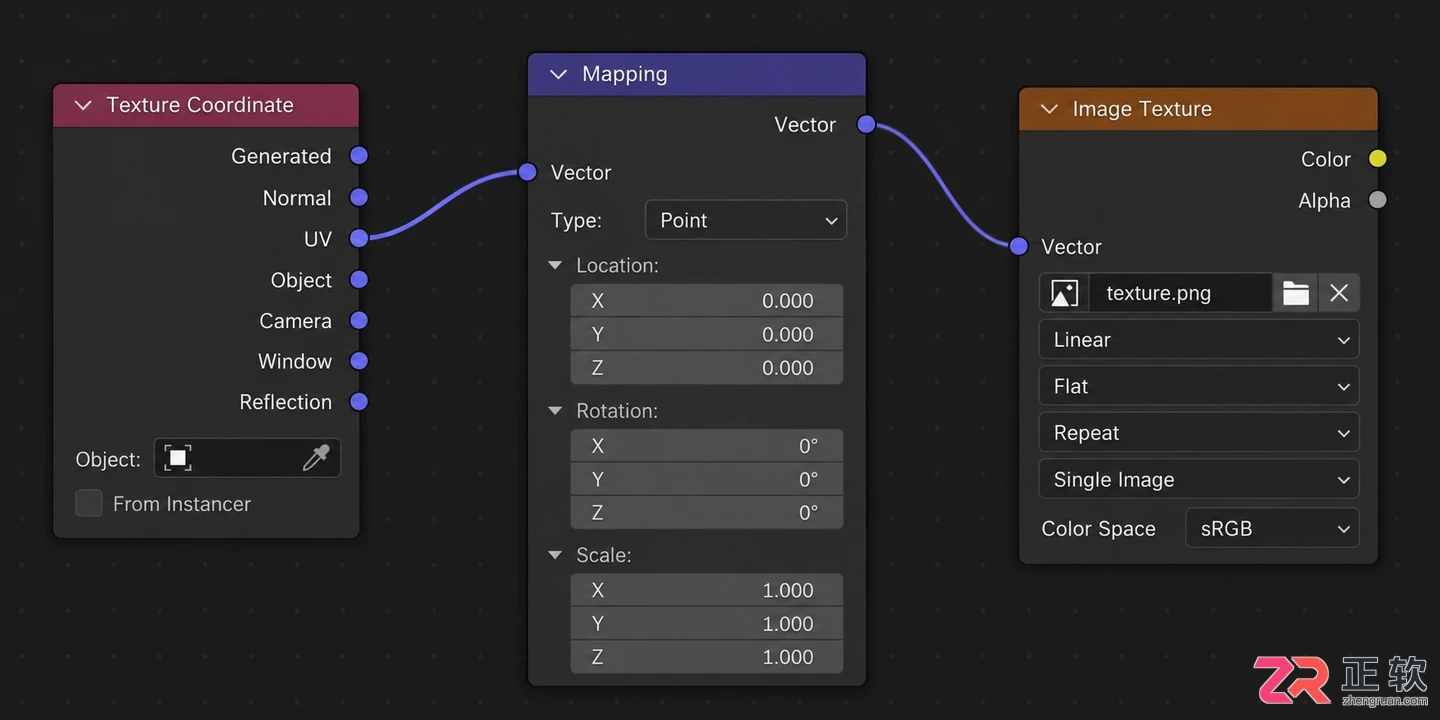
Task: Click the Scale Y value field
Action: [707, 624]
